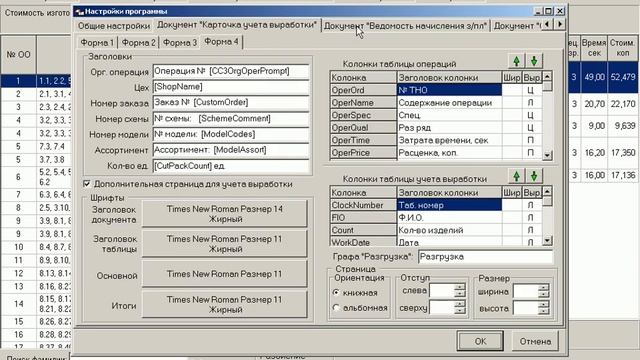Click row 16 in background table
Image resolution: width=640 pixels, height=360 pixels.
point(36,335)
